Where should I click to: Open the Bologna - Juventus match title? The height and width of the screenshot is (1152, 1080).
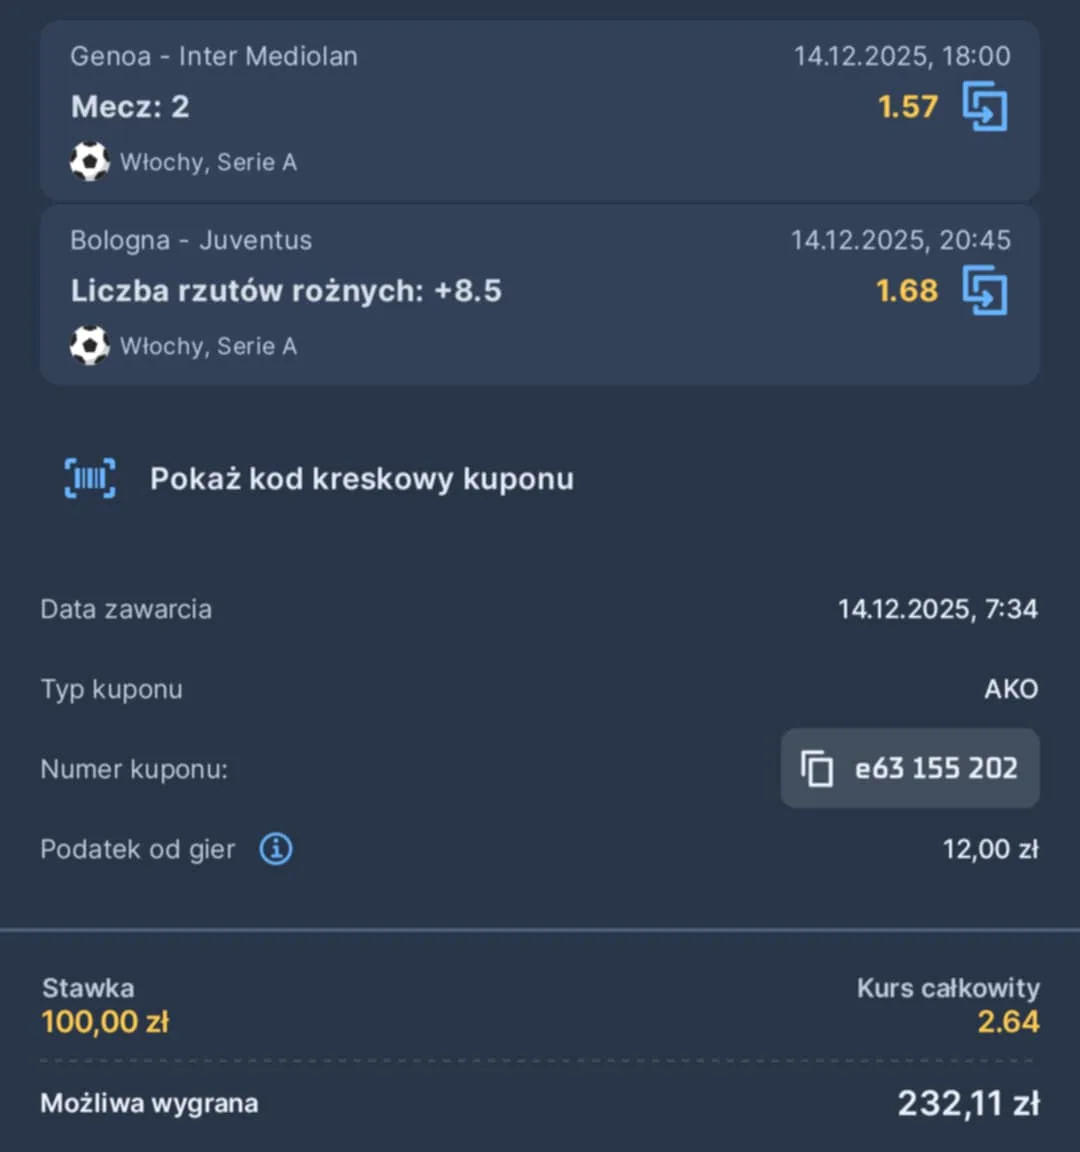click(191, 240)
